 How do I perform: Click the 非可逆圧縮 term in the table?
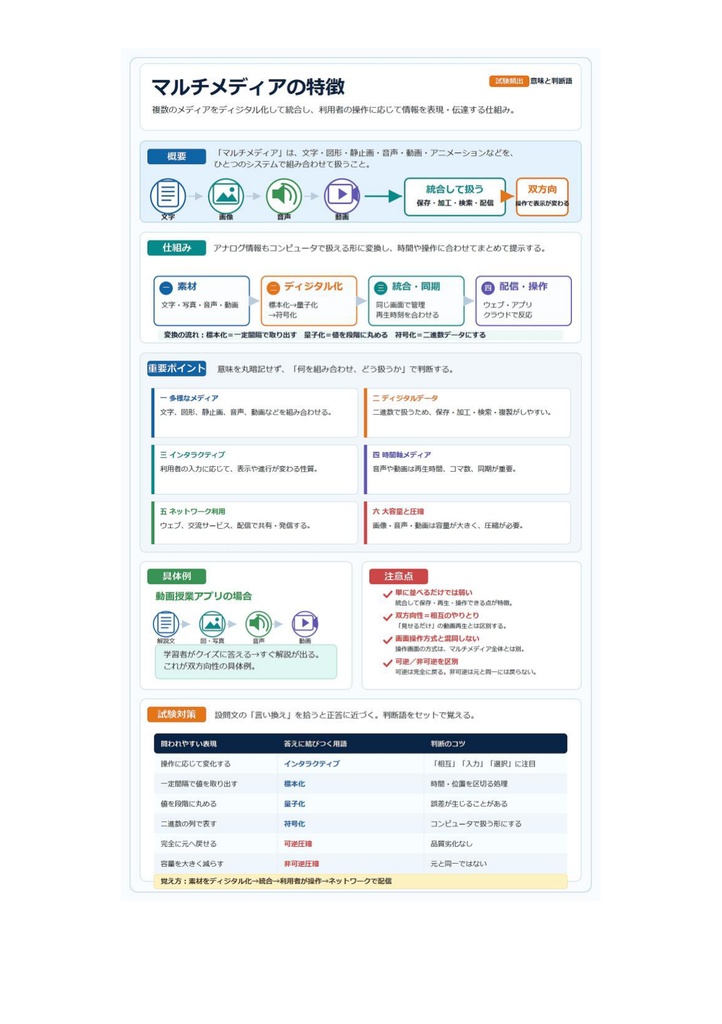[x=302, y=863]
